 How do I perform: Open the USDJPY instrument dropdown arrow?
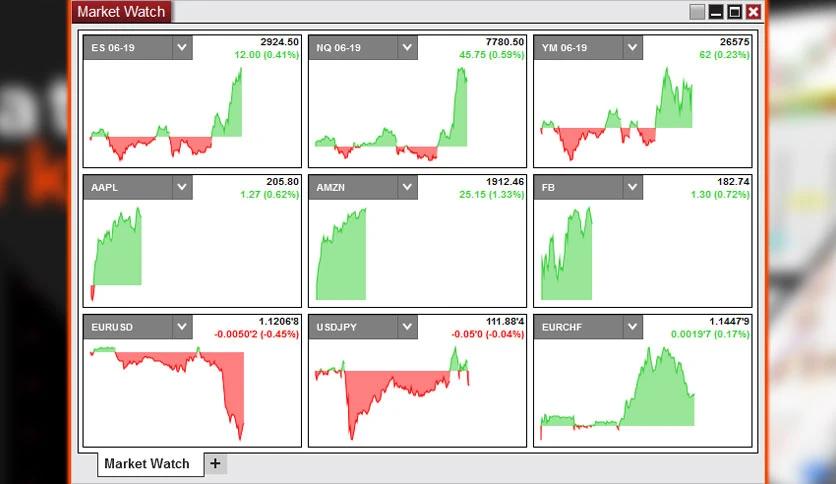[407, 327]
